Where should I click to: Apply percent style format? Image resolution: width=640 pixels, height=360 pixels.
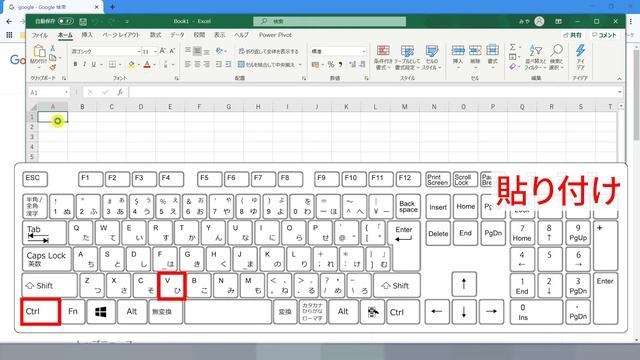tap(331, 64)
